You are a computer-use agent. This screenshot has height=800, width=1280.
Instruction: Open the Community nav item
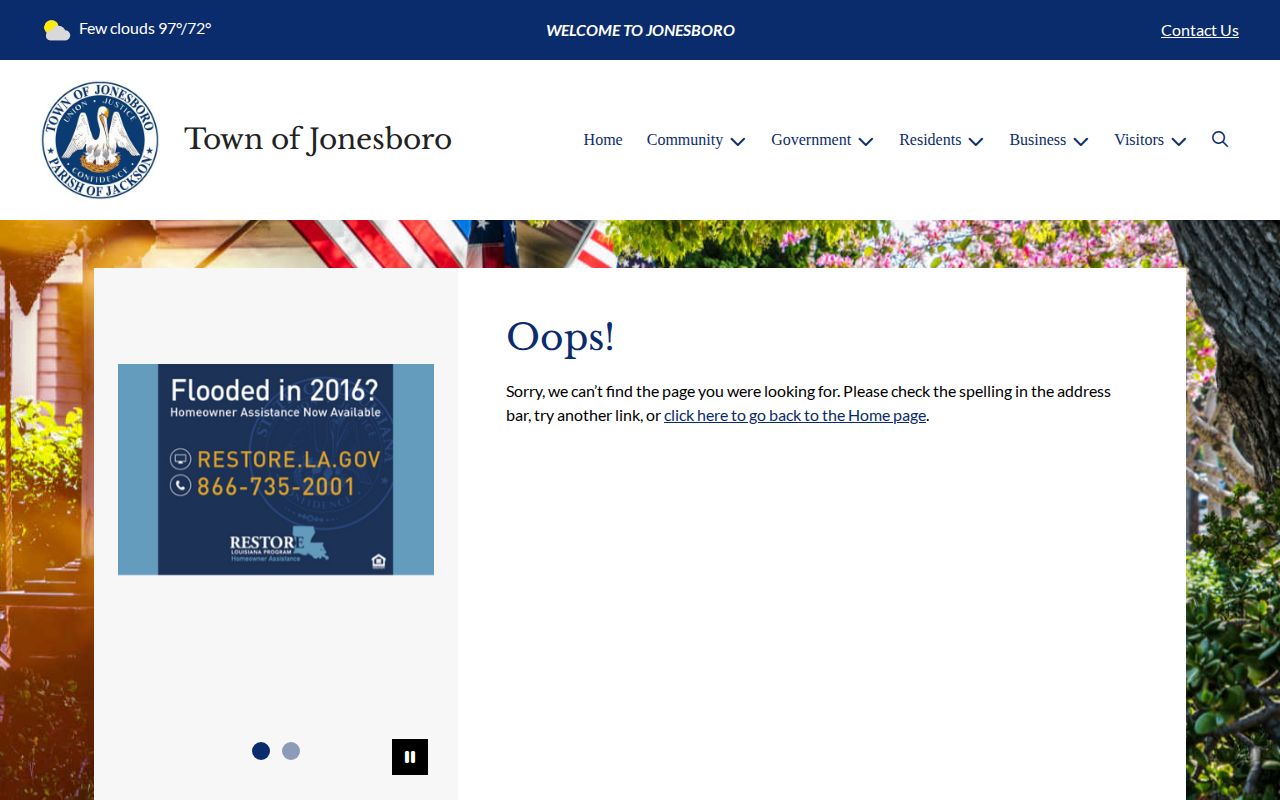coord(685,140)
